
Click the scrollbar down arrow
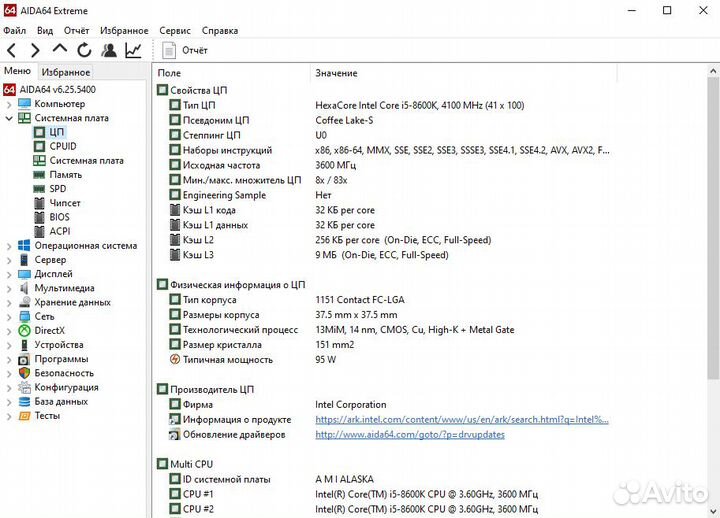pos(713,511)
